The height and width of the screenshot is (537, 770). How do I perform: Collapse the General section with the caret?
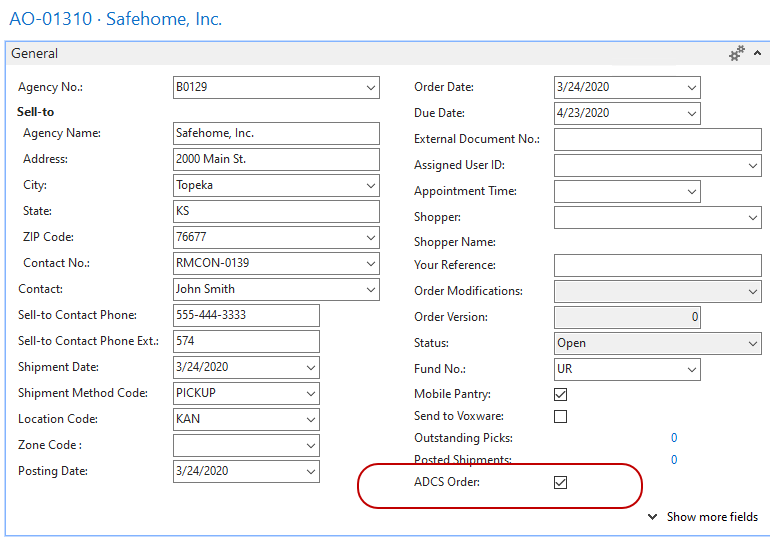click(757, 54)
